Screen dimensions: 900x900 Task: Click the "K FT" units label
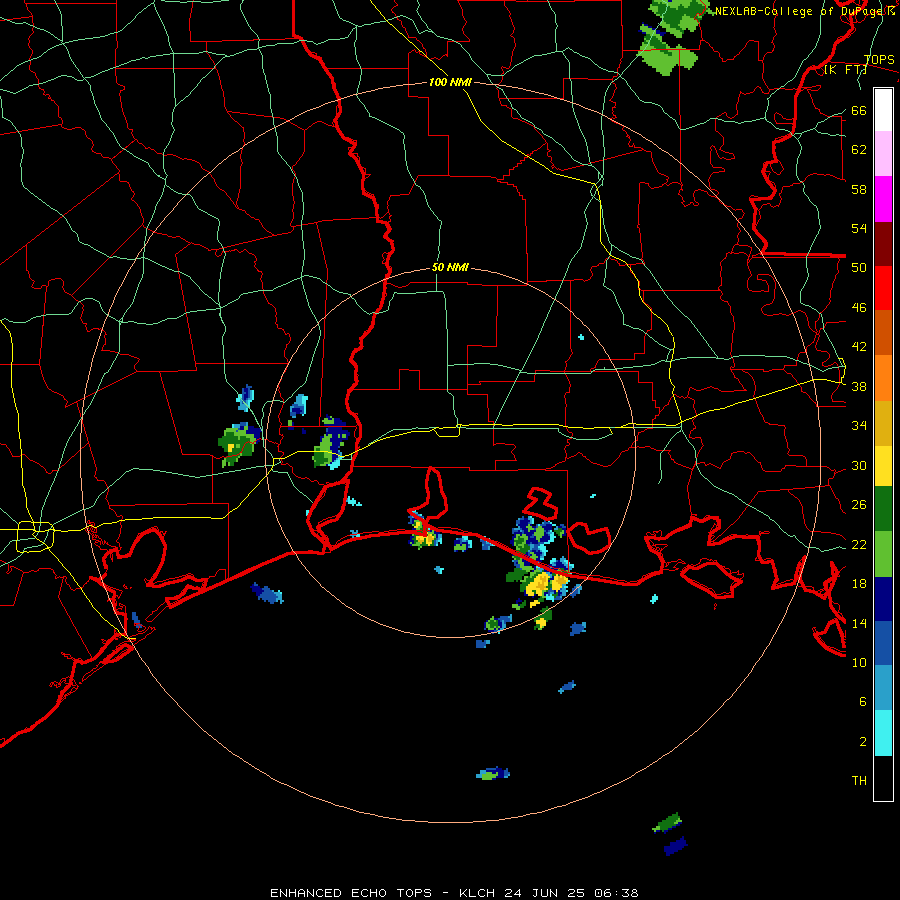(847, 70)
